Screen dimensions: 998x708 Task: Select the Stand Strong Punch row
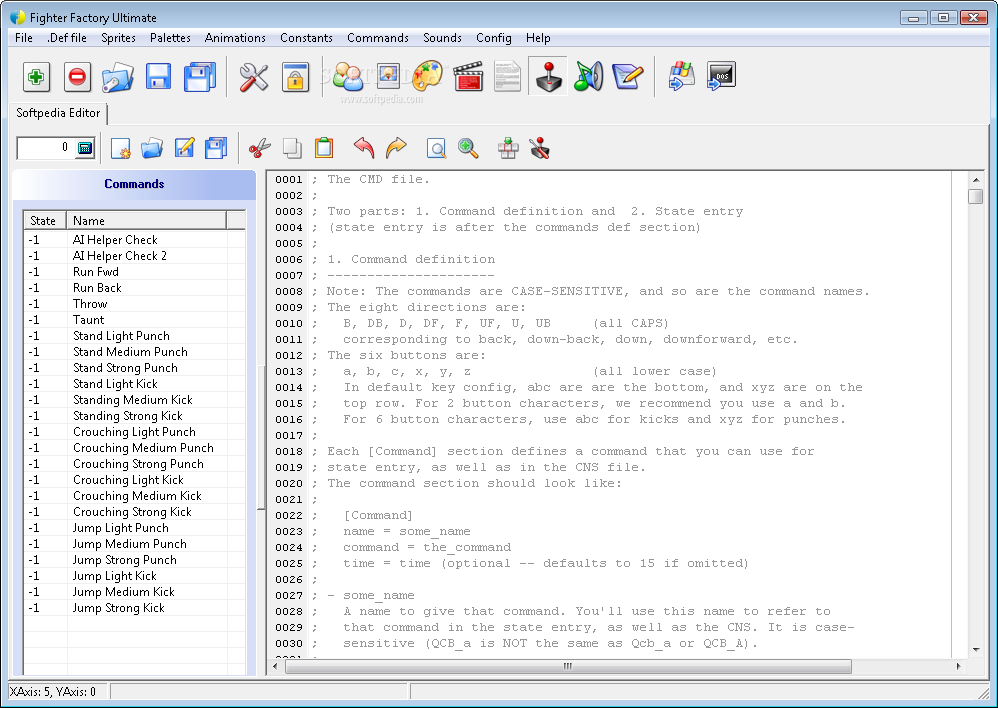[x=134, y=368]
